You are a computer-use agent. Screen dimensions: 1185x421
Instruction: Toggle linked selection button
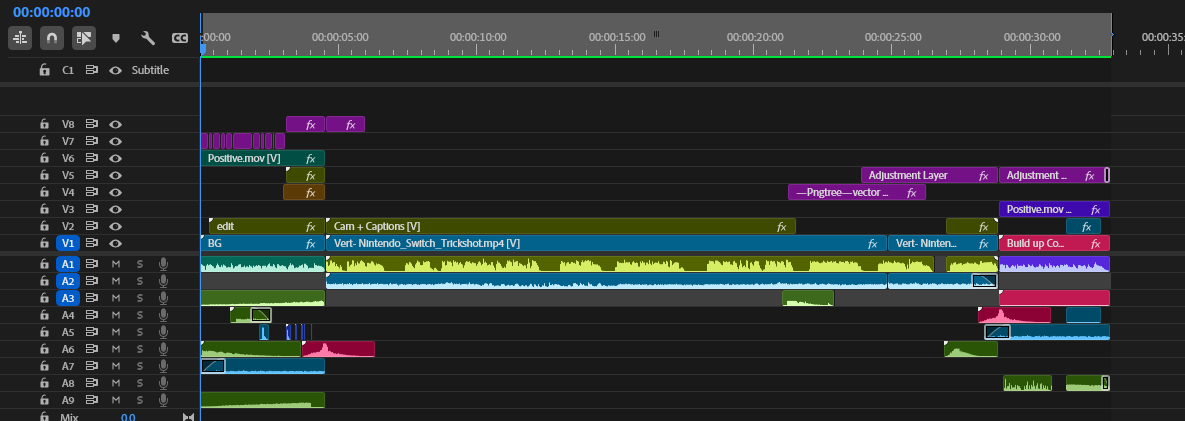83,37
